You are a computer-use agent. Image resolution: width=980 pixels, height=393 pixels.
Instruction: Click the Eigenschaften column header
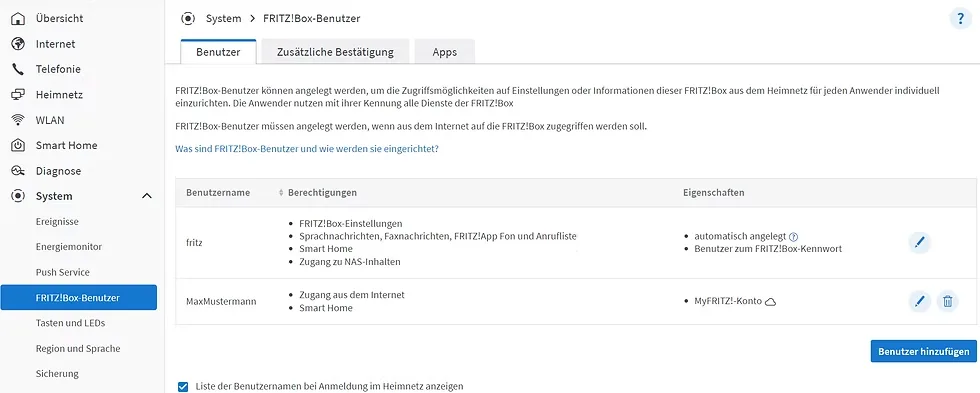click(714, 193)
